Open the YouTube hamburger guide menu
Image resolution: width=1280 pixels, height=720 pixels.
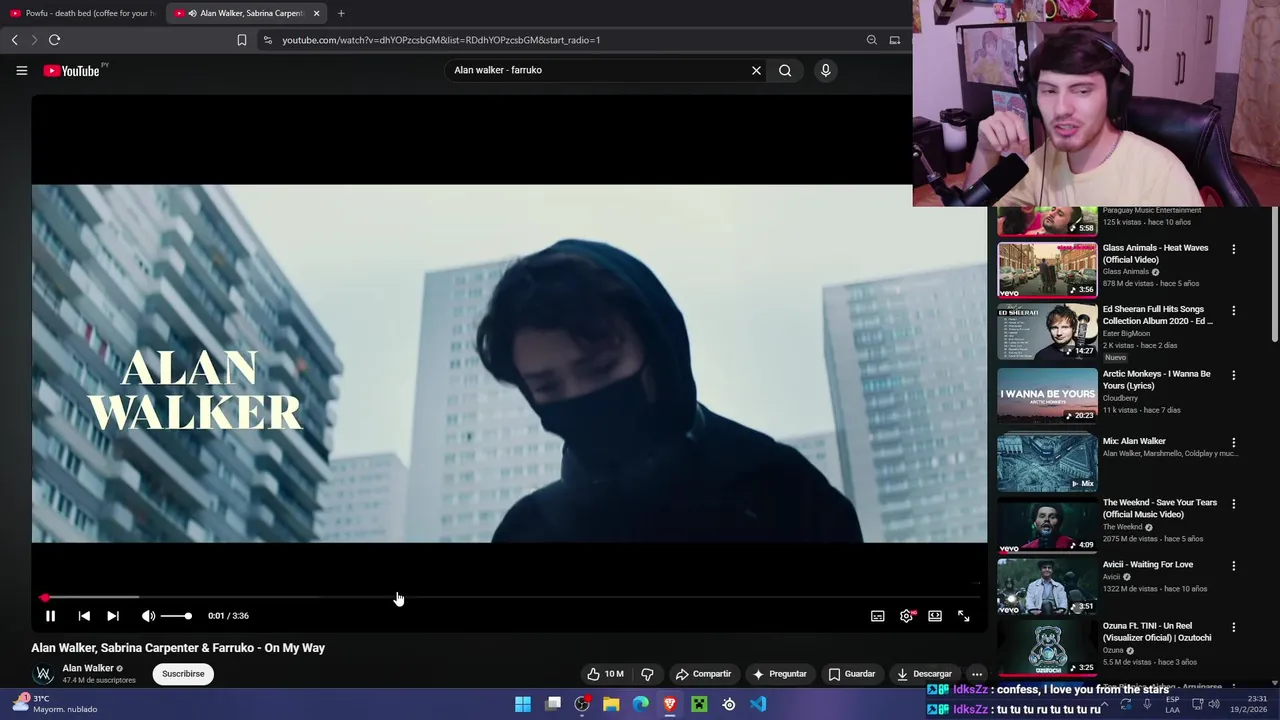click(21, 70)
